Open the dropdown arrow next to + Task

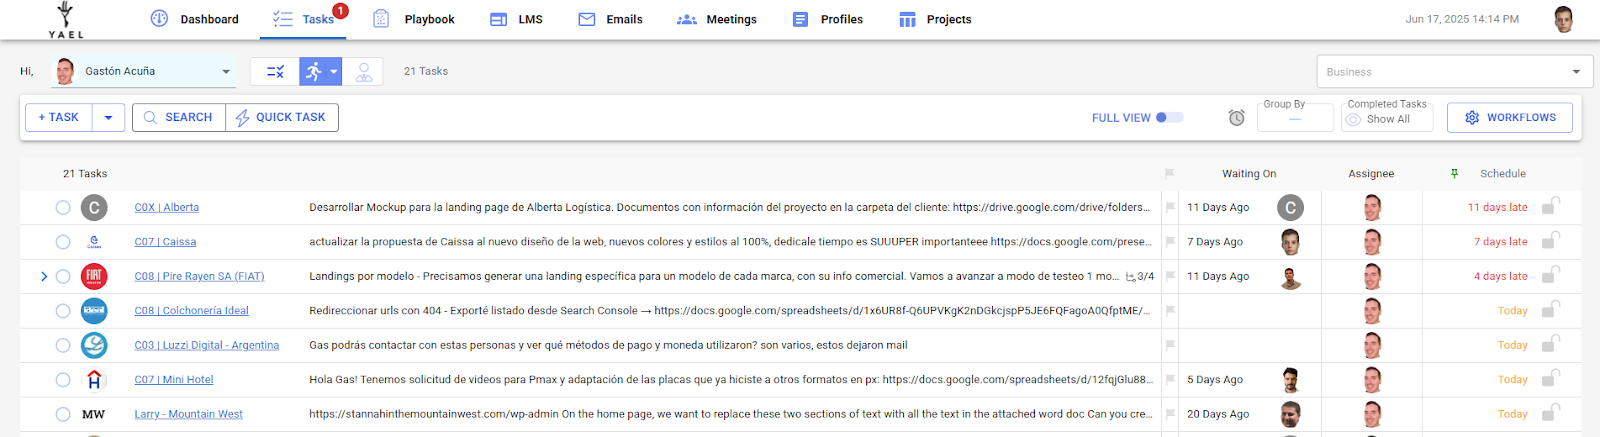[x=108, y=118]
